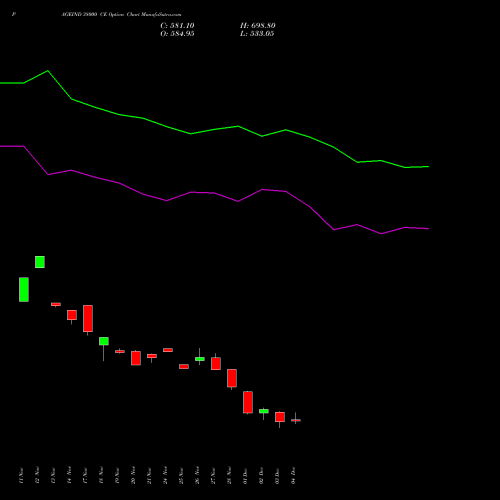Click the 20 Nov date axis label
The width and height of the screenshot is (500, 500).
coord(133,475)
